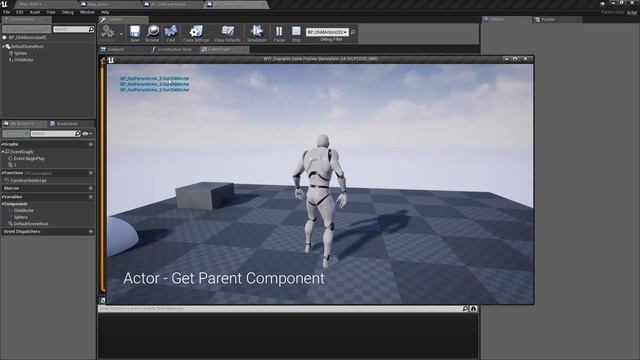The height and width of the screenshot is (360, 640).
Task: Click Add New button in My Blueprint
Action: [x=16, y=133]
